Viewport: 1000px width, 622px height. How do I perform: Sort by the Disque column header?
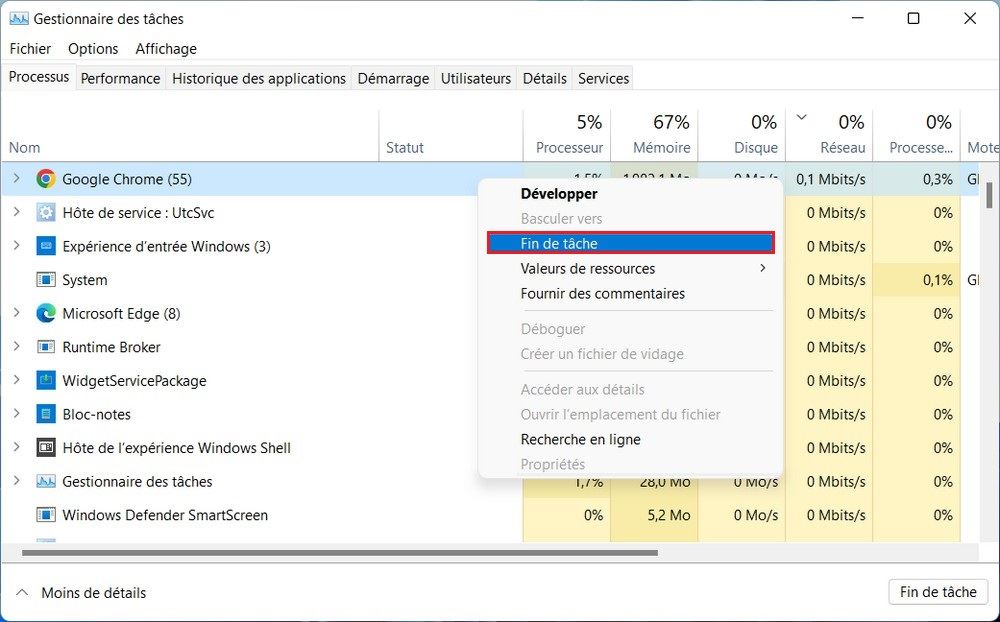click(x=742, y=135)
